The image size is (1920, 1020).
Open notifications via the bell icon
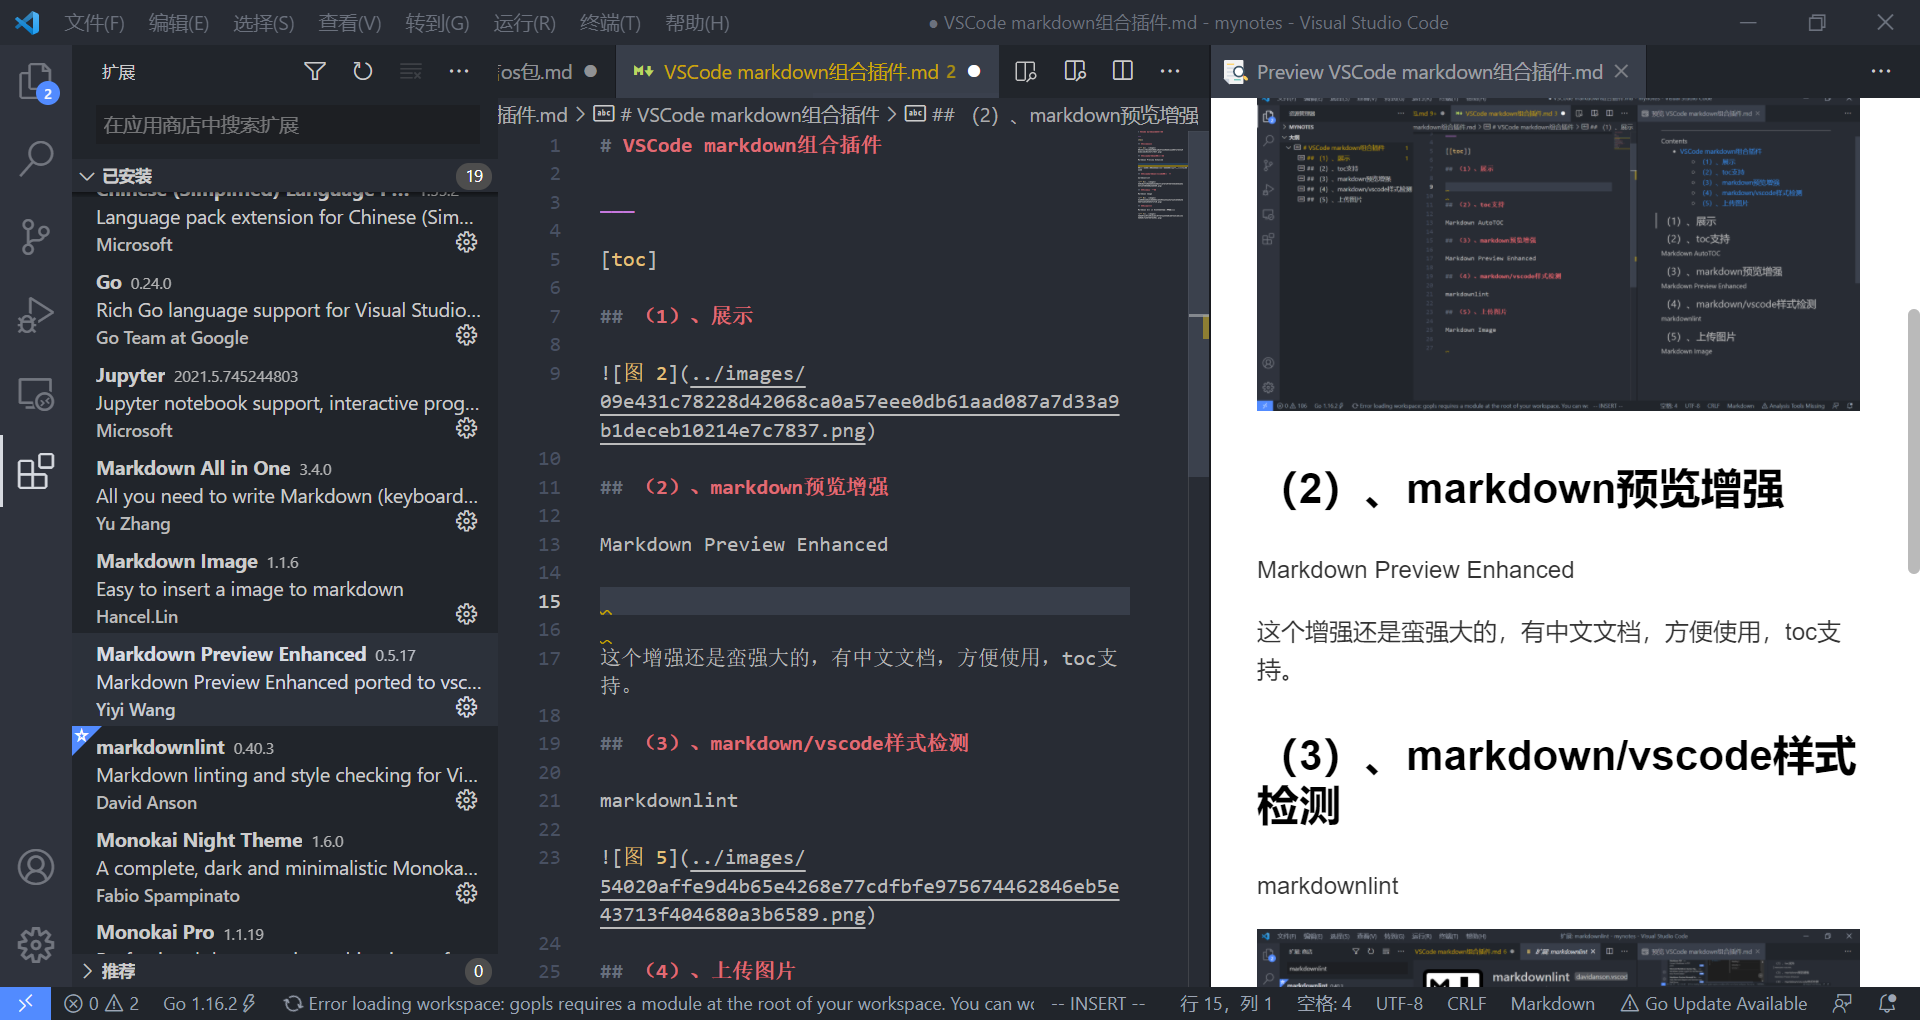1888,1003
